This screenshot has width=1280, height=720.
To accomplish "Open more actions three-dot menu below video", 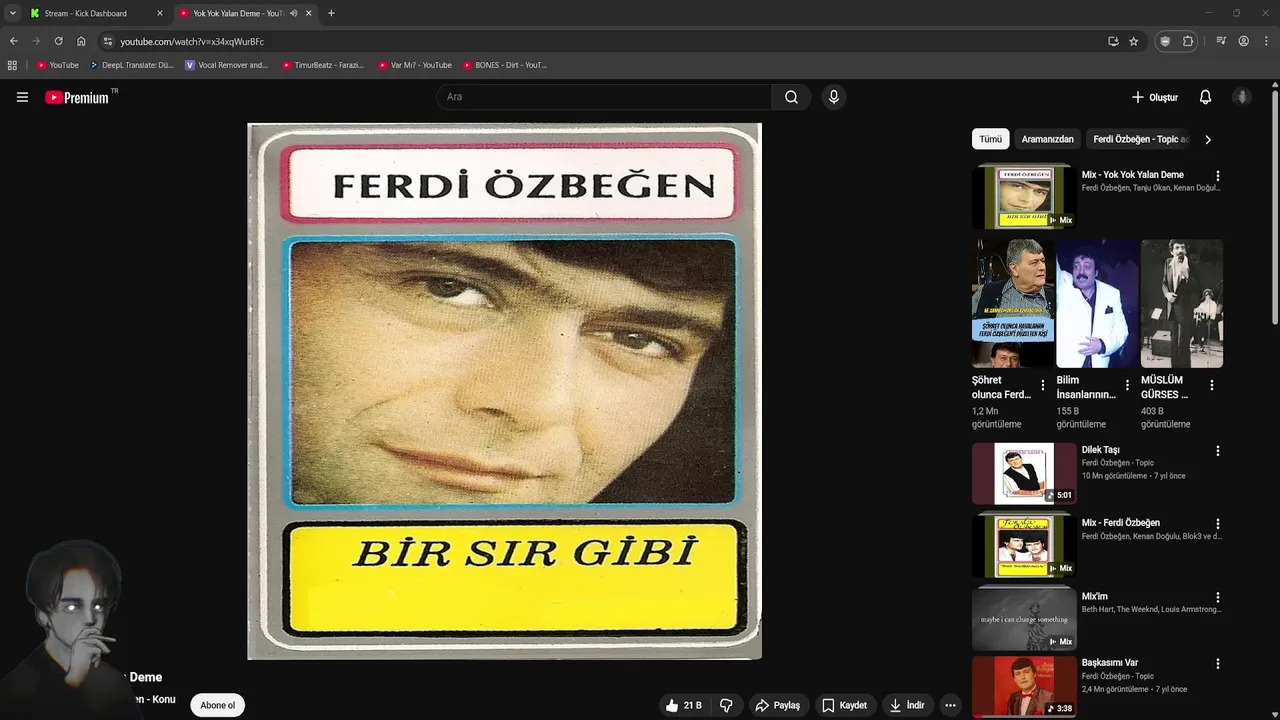I will pyautogui.click(x=950, y=705).
